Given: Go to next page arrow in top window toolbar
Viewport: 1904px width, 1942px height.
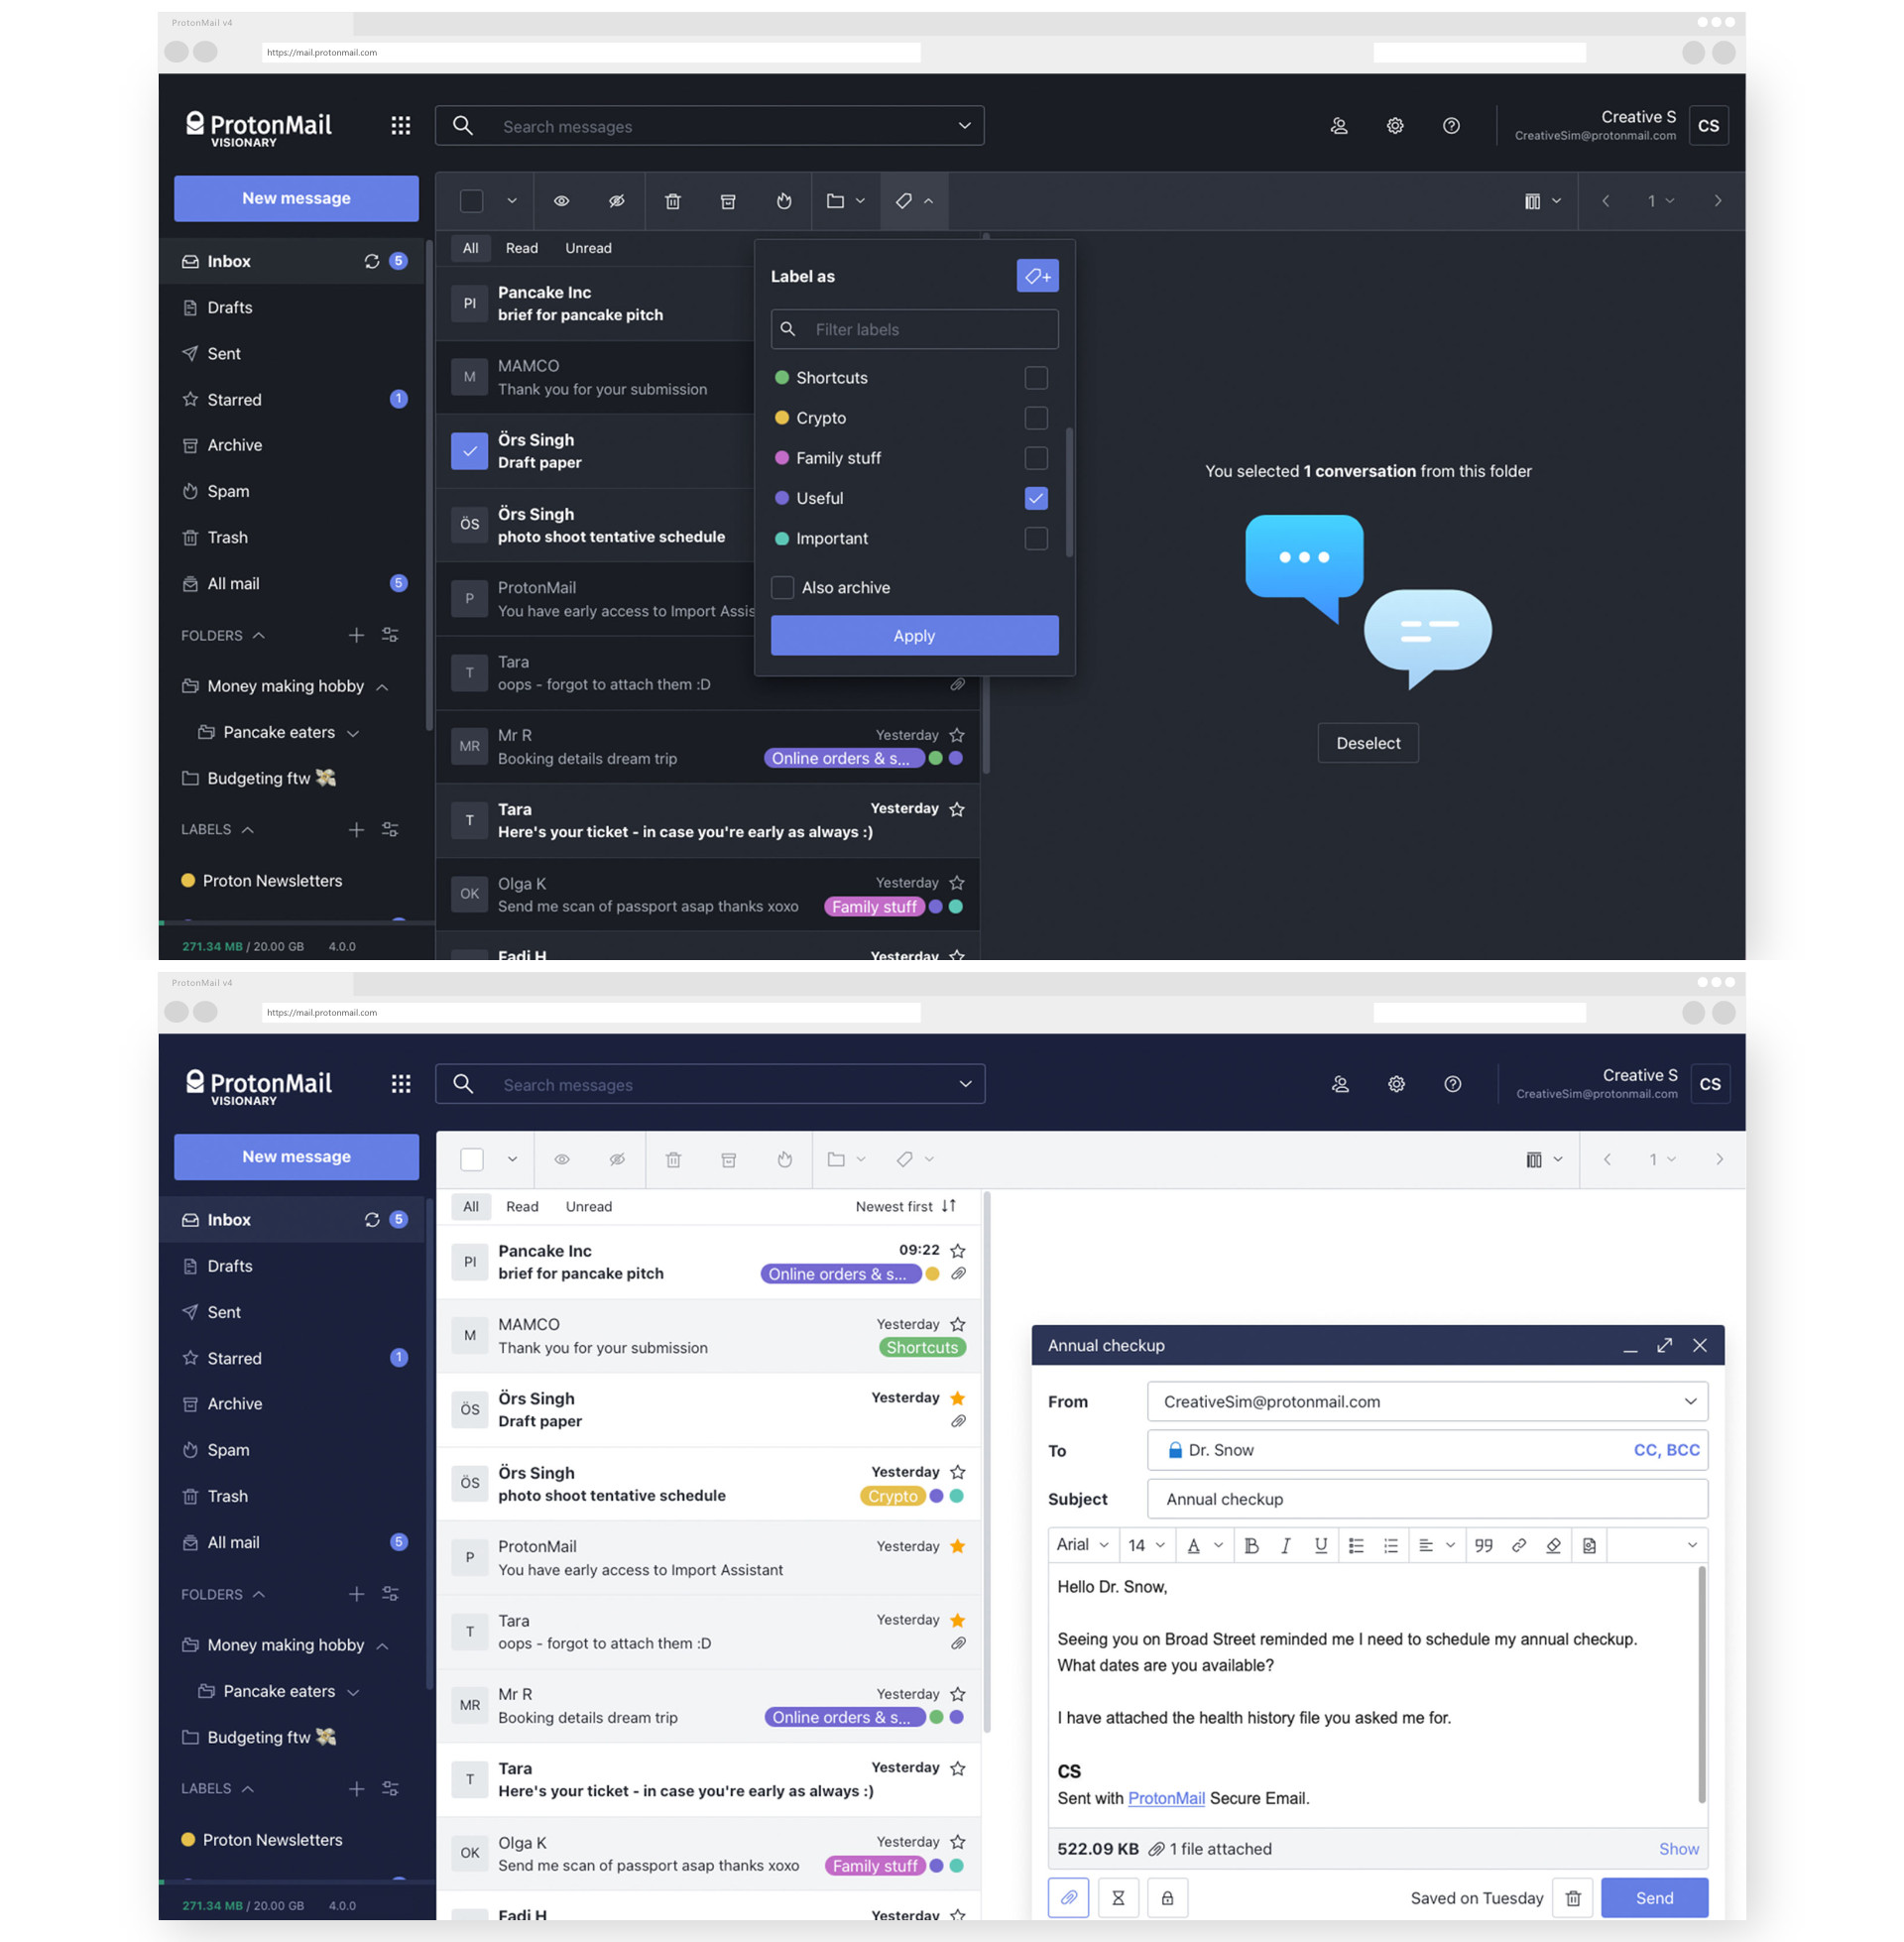Looking at the screenshot, I should tap(1718, 201).
